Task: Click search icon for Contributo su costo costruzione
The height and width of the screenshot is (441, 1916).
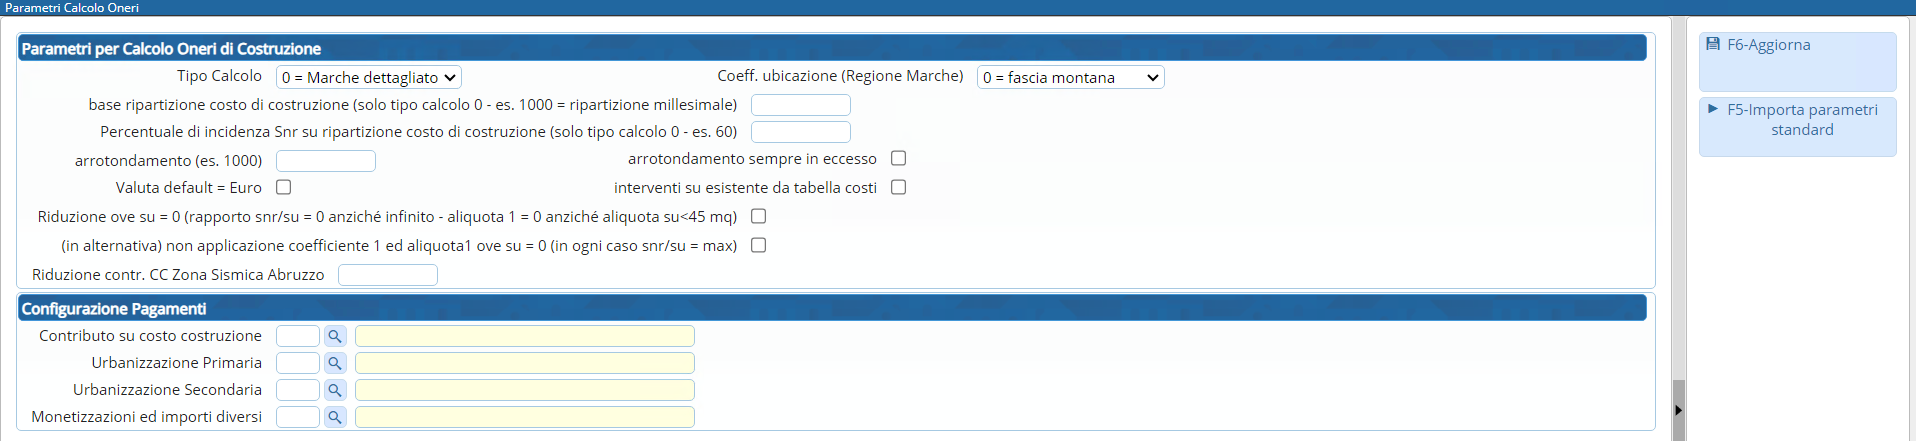Action: [335, 337]
